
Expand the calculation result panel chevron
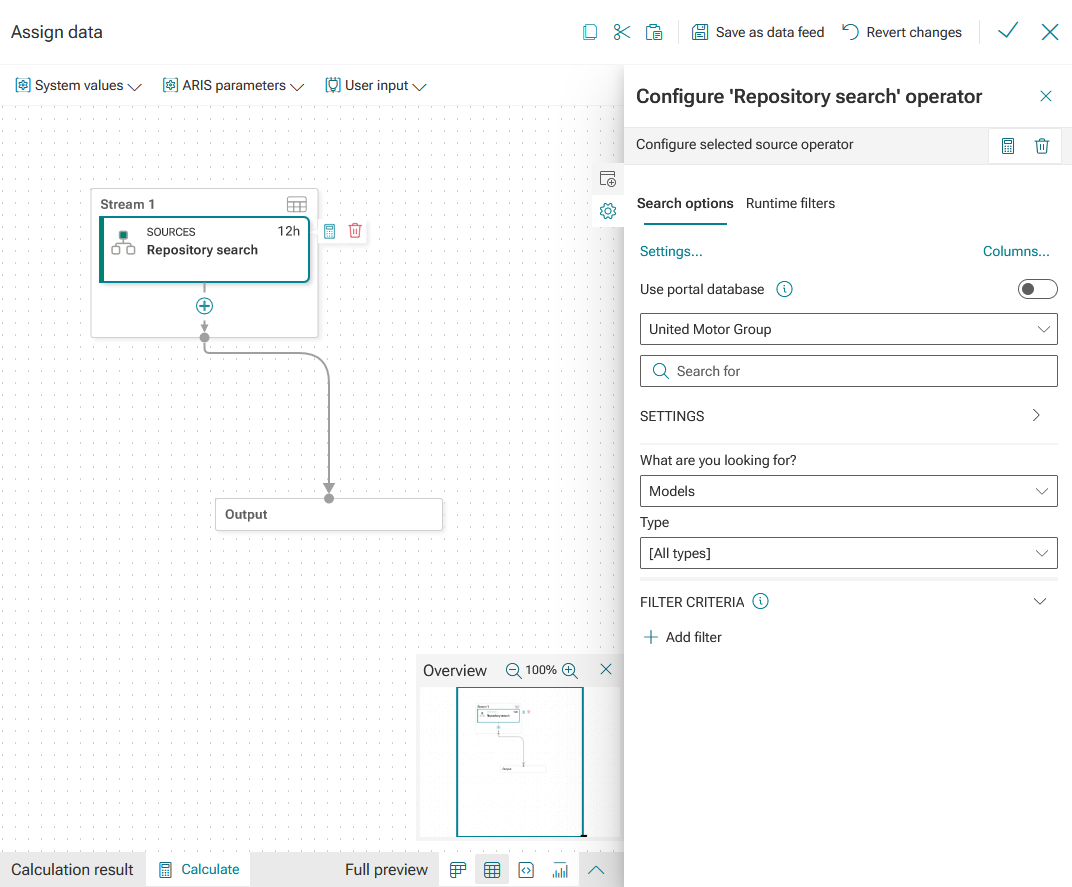pos(596,870)
